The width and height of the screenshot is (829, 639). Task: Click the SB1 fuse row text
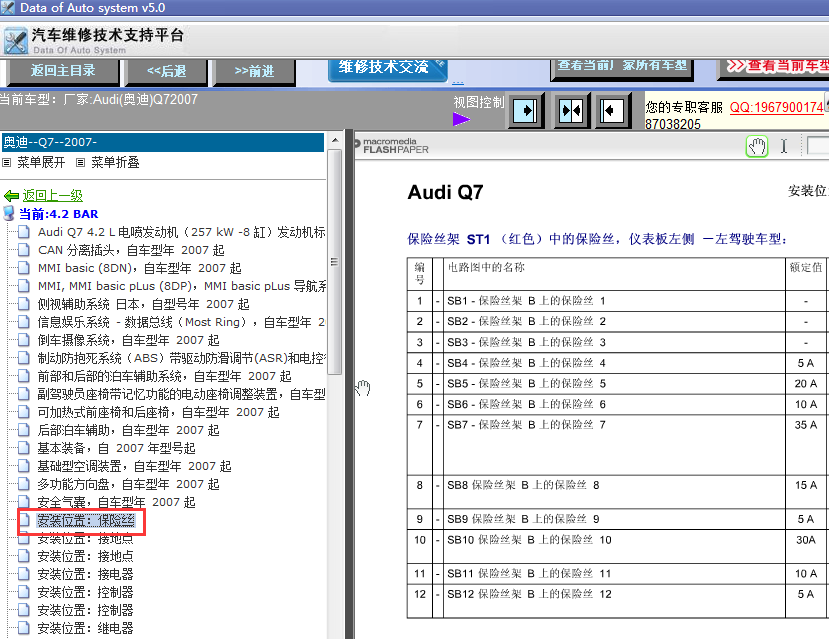pos(526,301)
